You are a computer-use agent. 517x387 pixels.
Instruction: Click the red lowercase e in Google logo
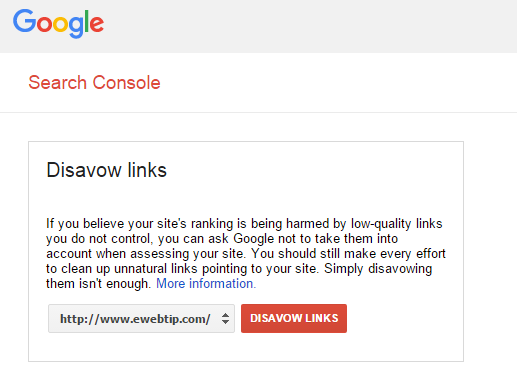tap(97, 24)
